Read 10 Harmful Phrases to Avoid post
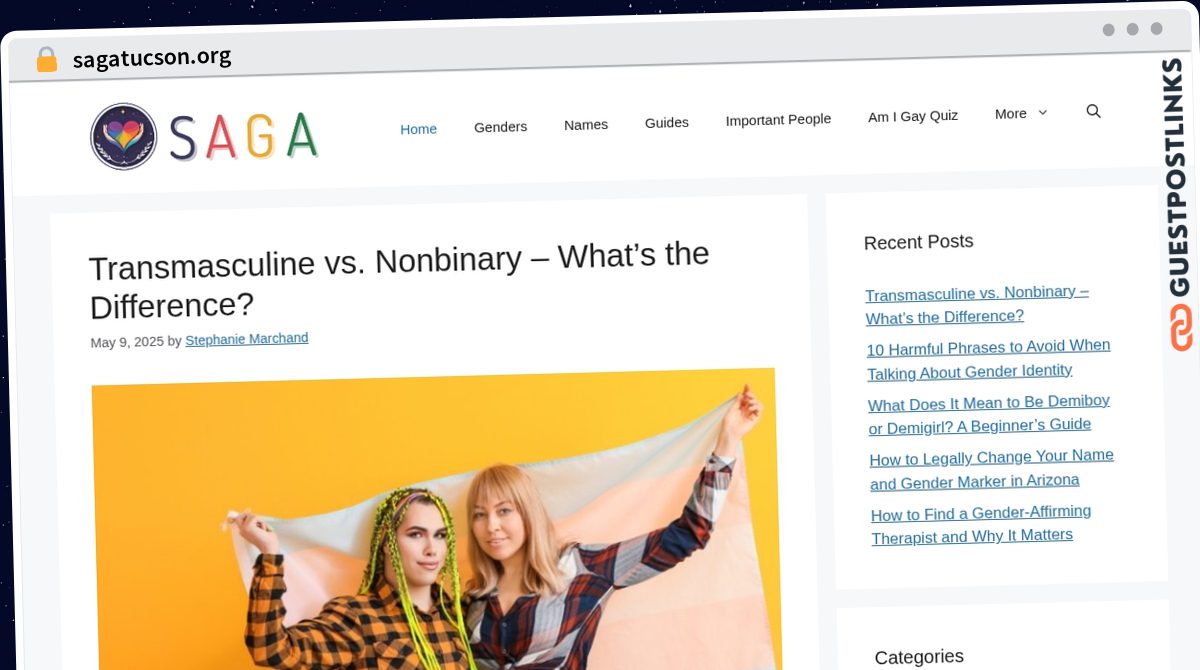 988,359
